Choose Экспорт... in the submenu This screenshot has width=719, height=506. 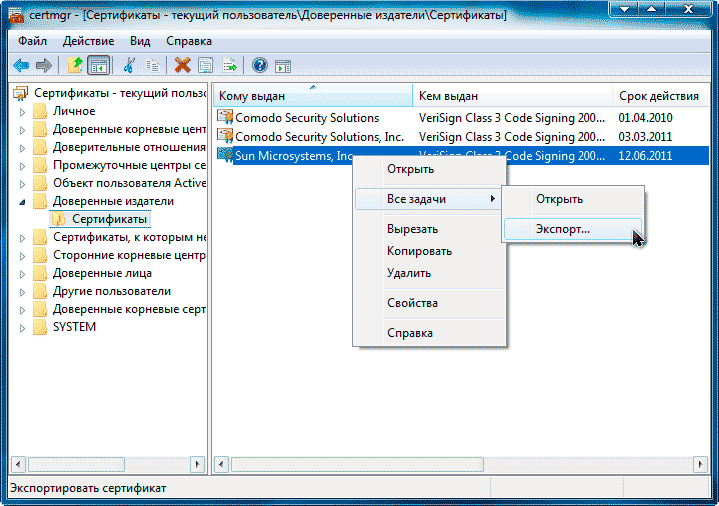click(x=573, y=229)
